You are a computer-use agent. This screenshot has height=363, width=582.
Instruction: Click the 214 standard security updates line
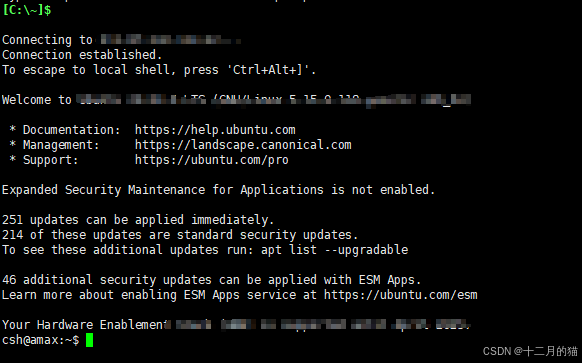point(180,235)
